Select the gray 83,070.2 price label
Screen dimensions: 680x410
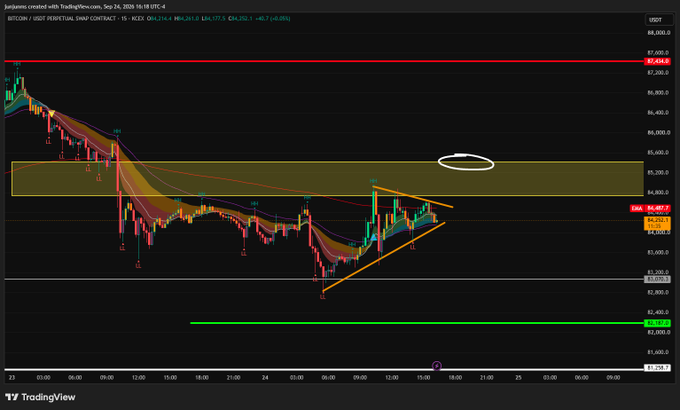658,279
